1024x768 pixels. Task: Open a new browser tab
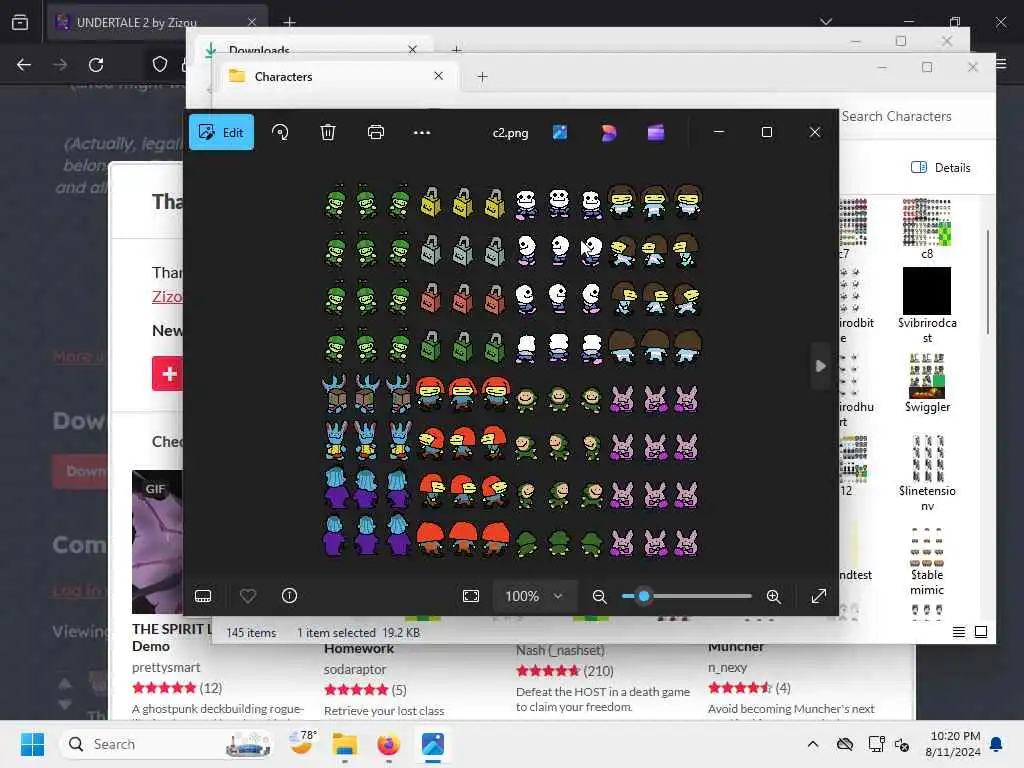[289, 23]
